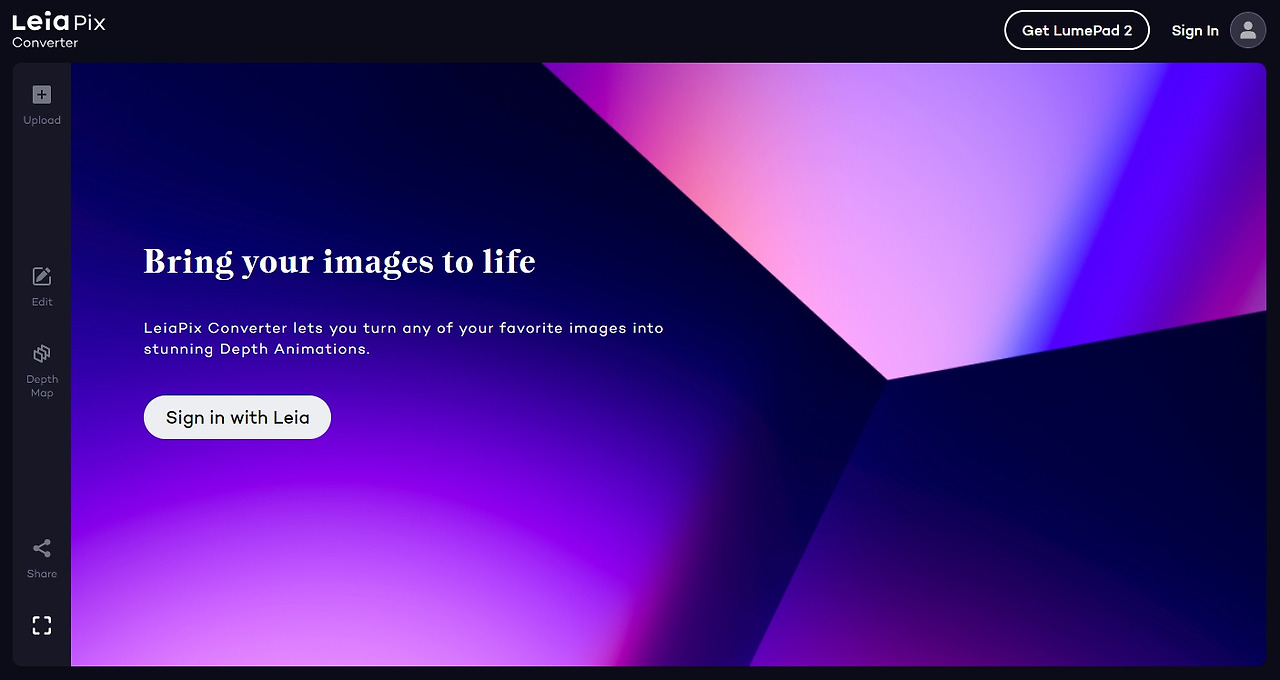Click the "stunning Depth Animations." text line
Viewport: 1280px width, 680px height.
tap(257, 350)
